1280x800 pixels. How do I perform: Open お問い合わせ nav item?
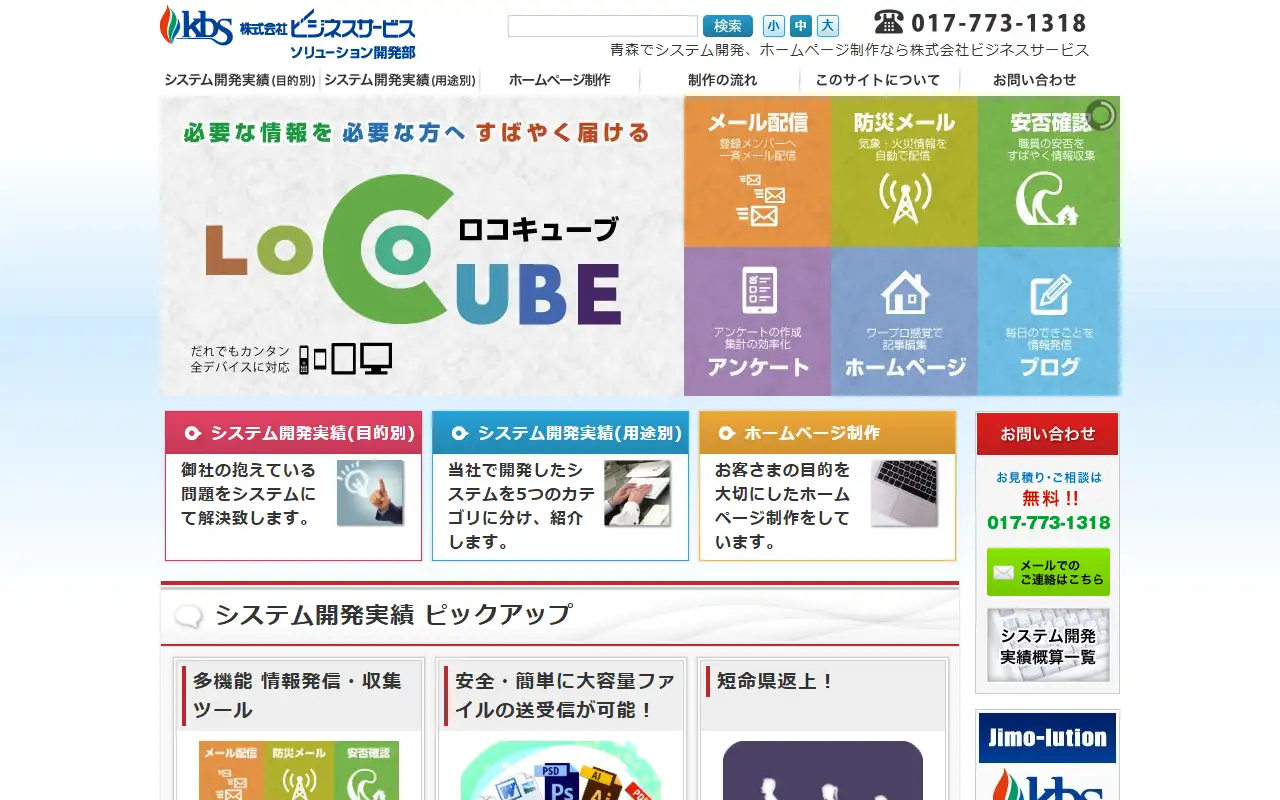click(x=1035, y=80)
